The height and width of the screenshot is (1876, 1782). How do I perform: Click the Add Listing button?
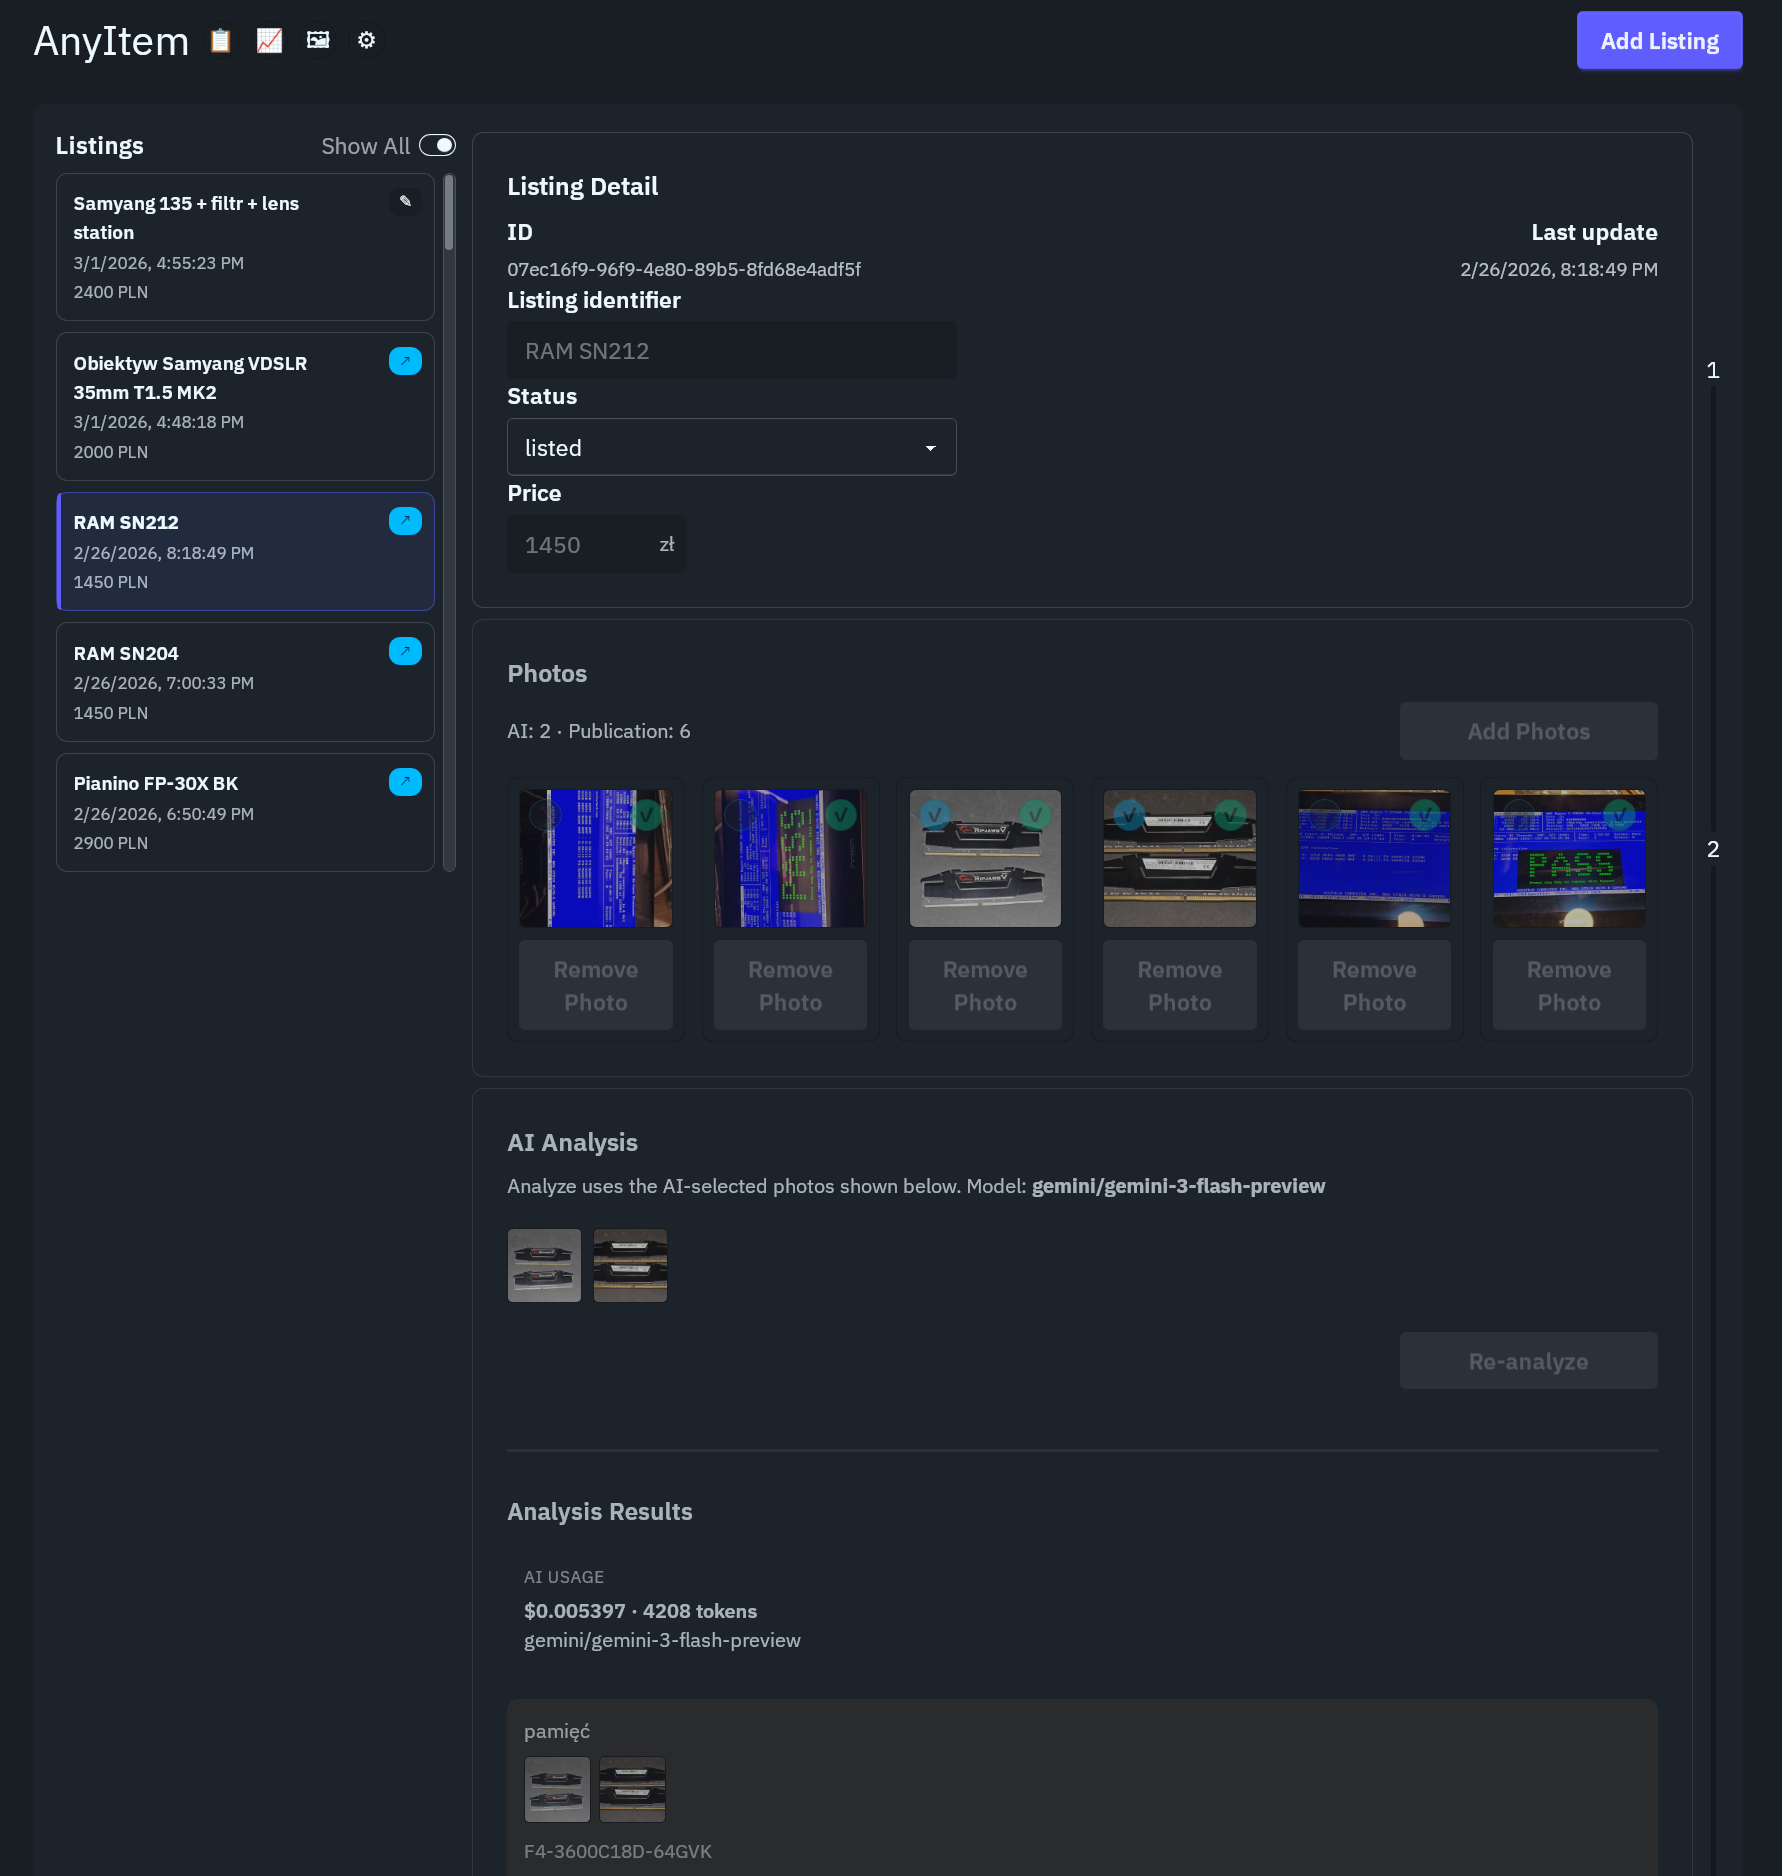tap(1659, 41)
